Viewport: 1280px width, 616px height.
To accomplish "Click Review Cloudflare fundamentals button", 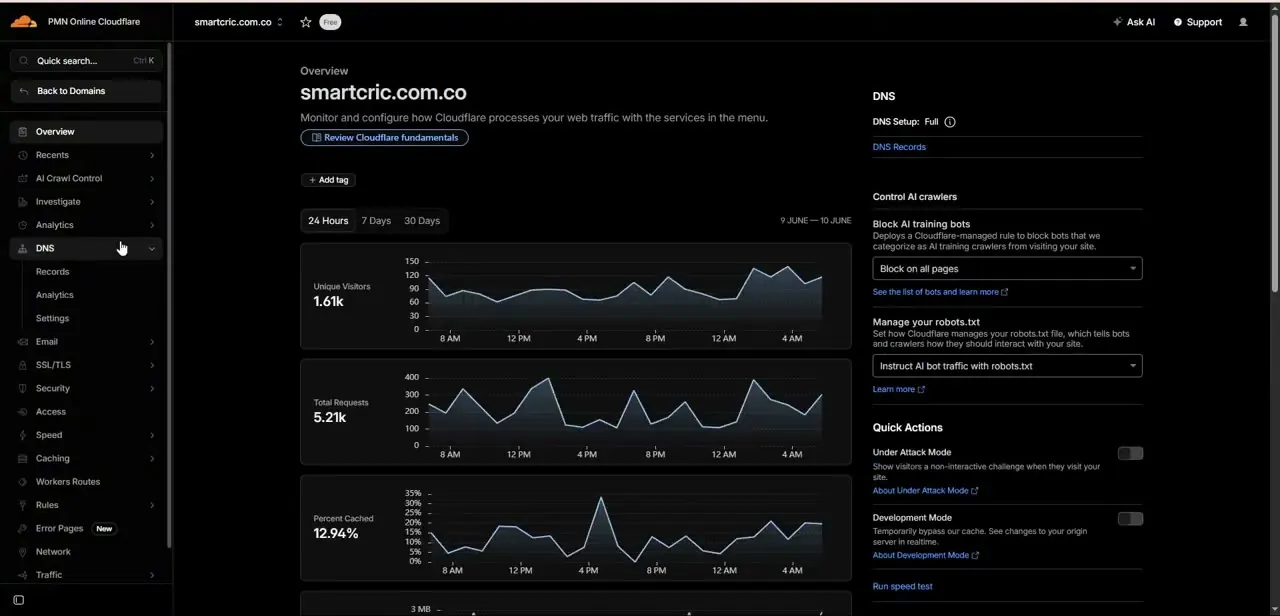I will [384, 138].
